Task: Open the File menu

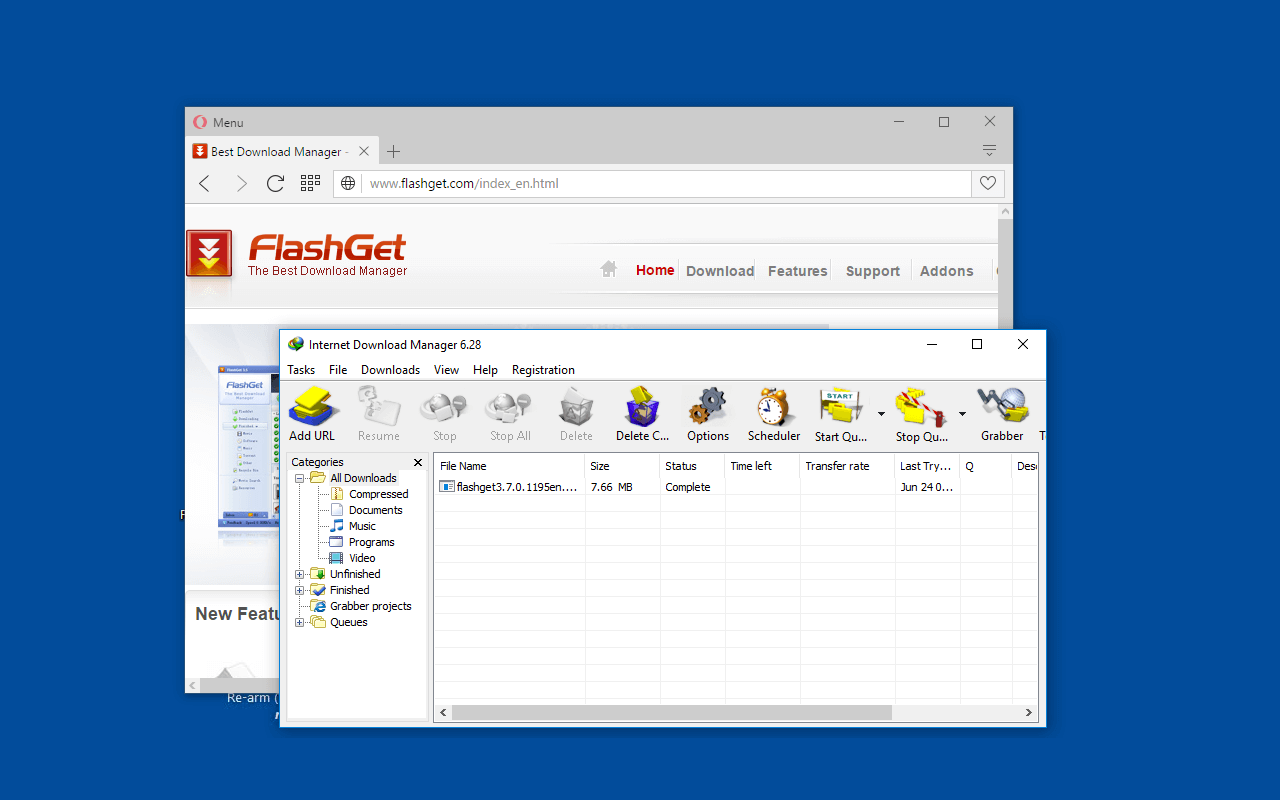Action: pyautogui.click(x=338, y=370)
